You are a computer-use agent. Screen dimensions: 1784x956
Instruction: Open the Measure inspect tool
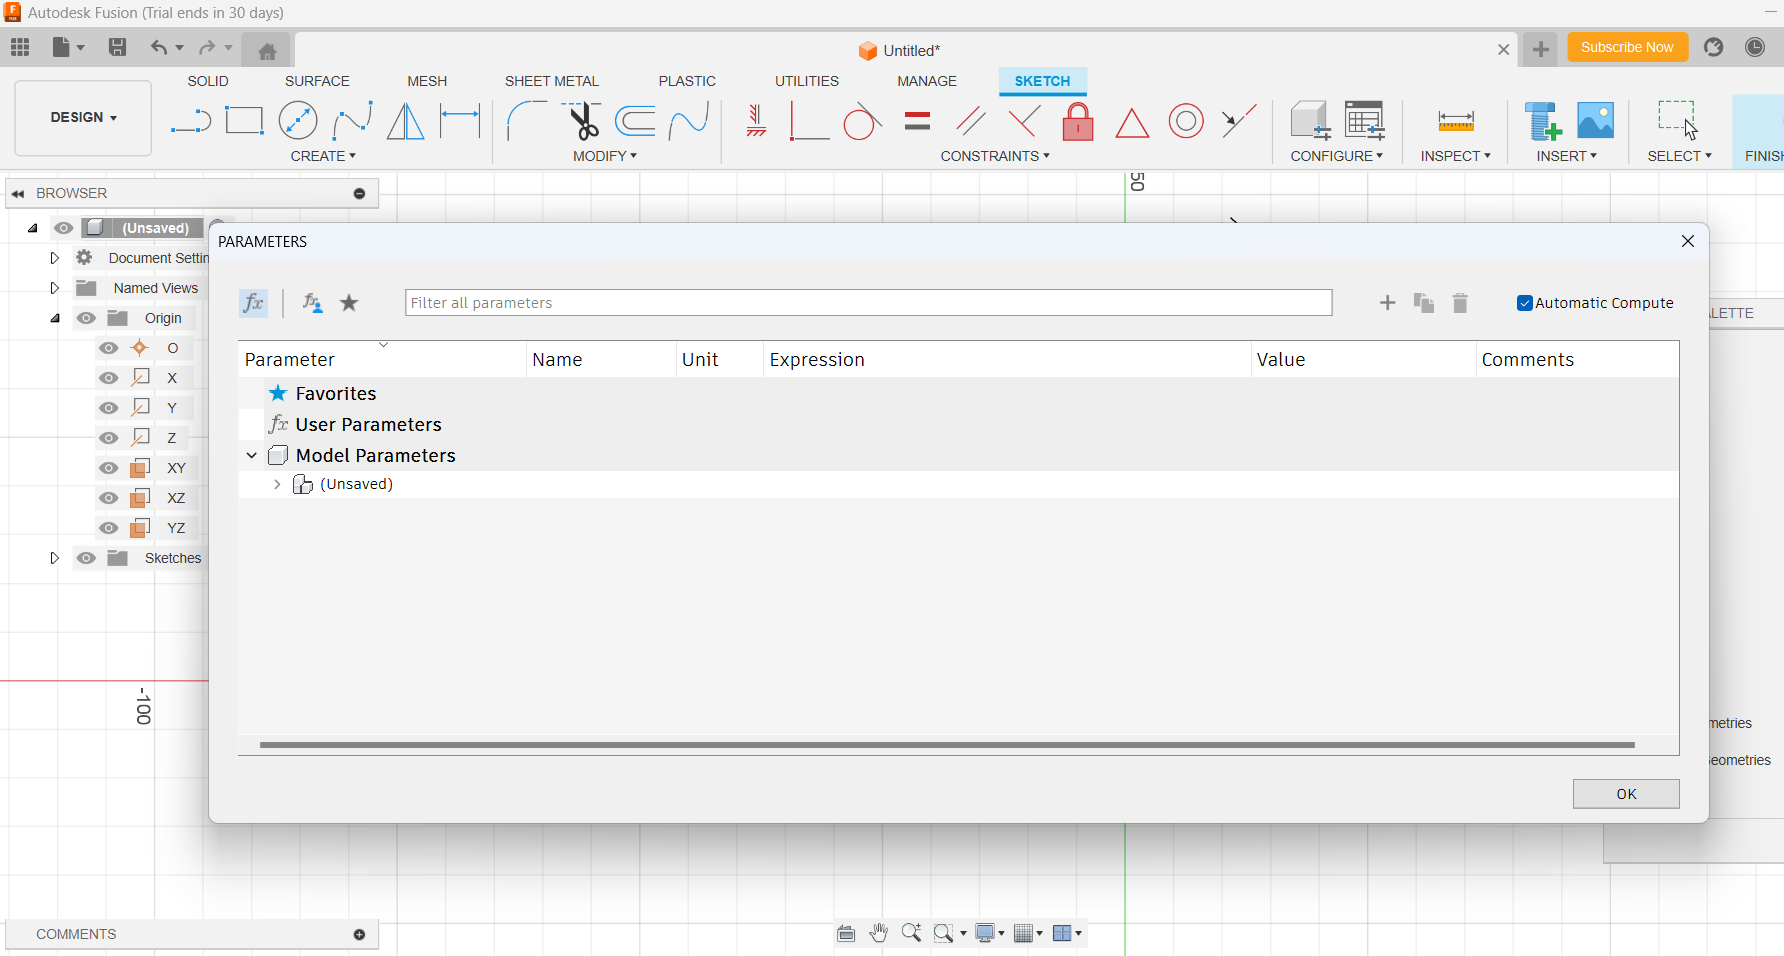coord(1456,121)
